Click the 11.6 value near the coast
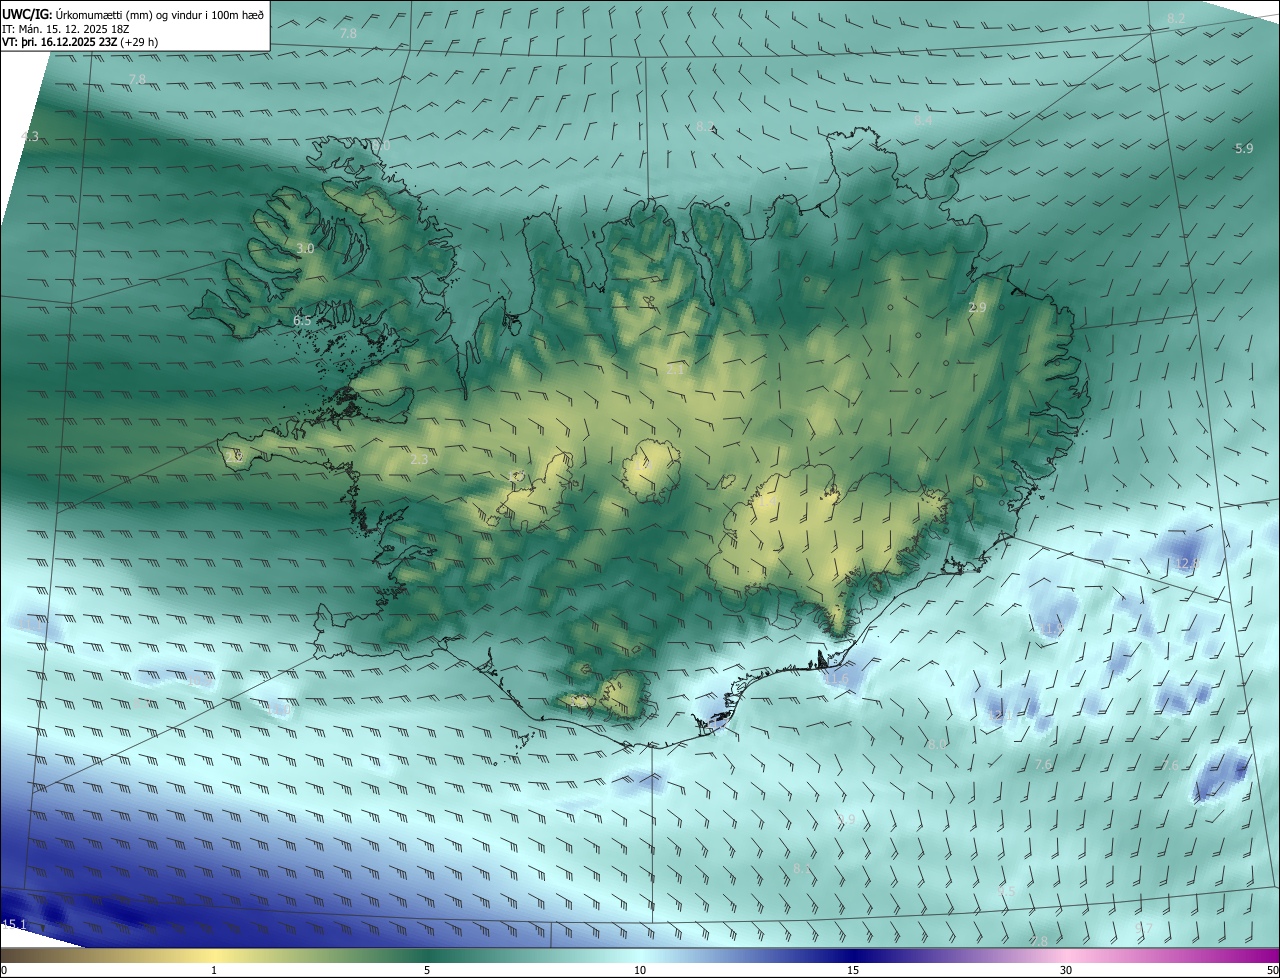This screenshot has height=978, width=1280. (836, 679)
